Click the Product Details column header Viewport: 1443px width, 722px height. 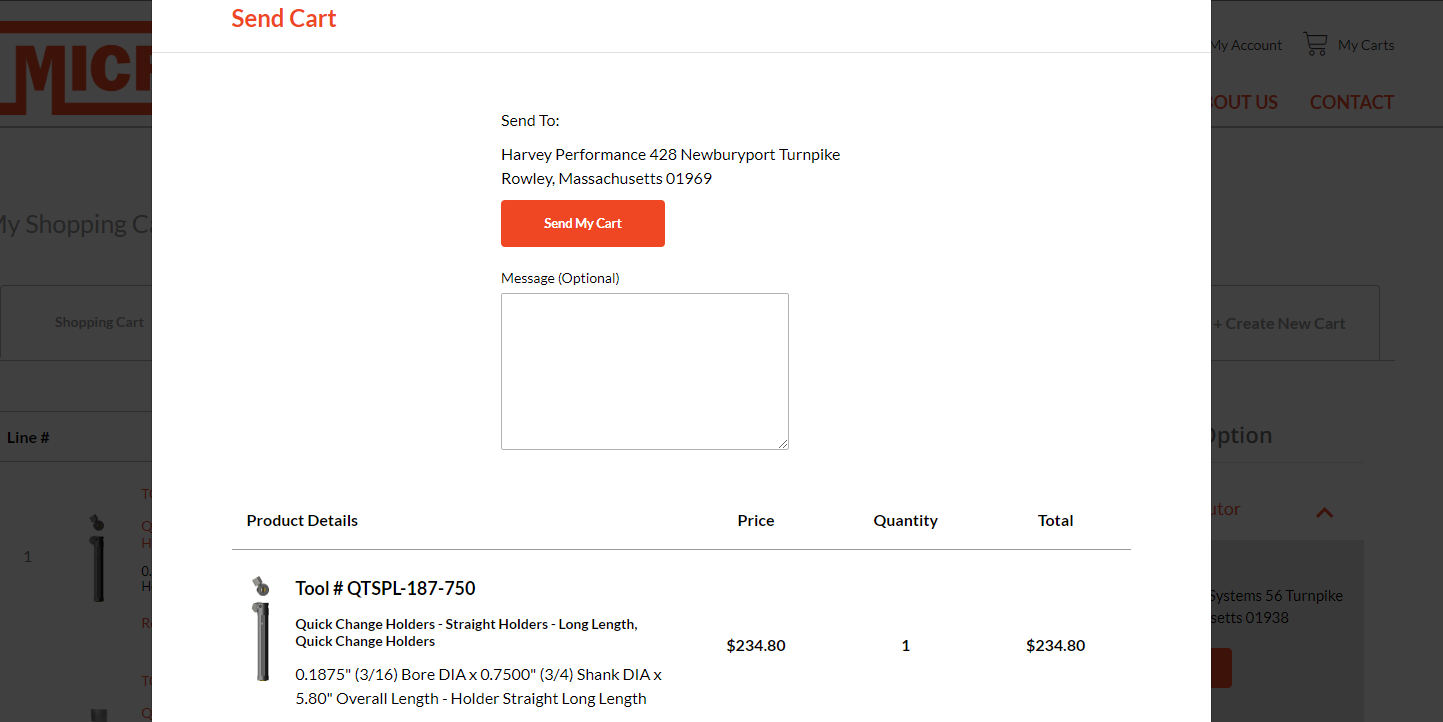(301, 520)
